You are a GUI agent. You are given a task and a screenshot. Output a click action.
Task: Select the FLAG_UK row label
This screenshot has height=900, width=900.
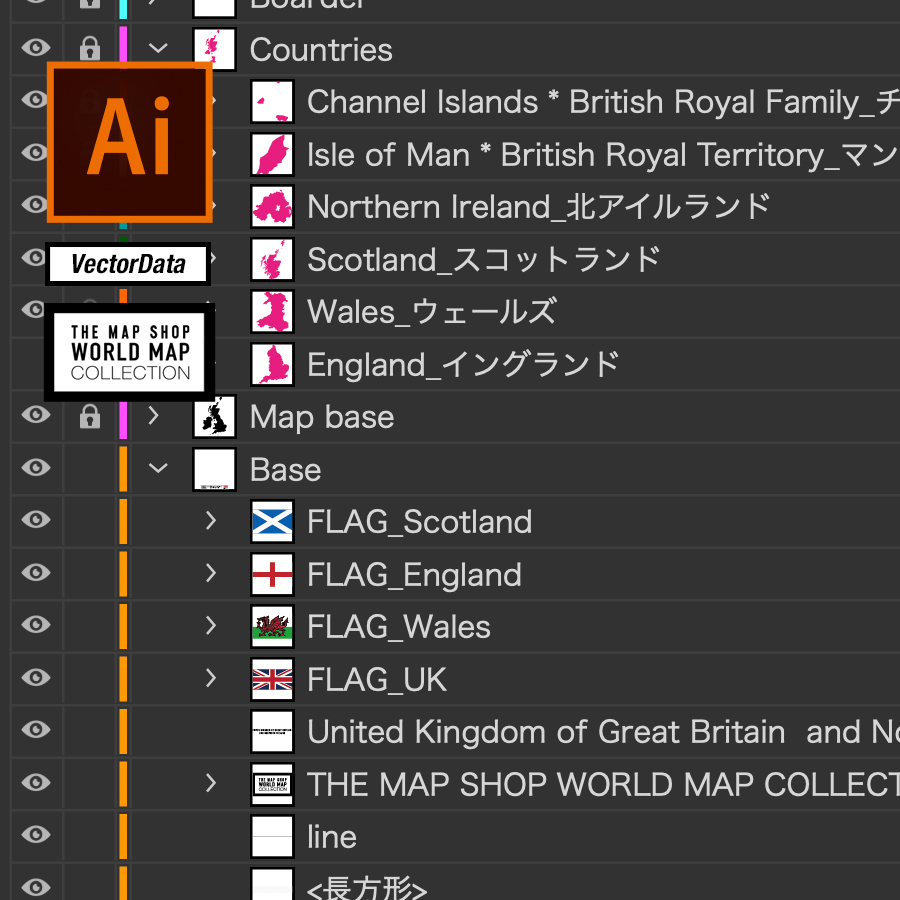377,680
